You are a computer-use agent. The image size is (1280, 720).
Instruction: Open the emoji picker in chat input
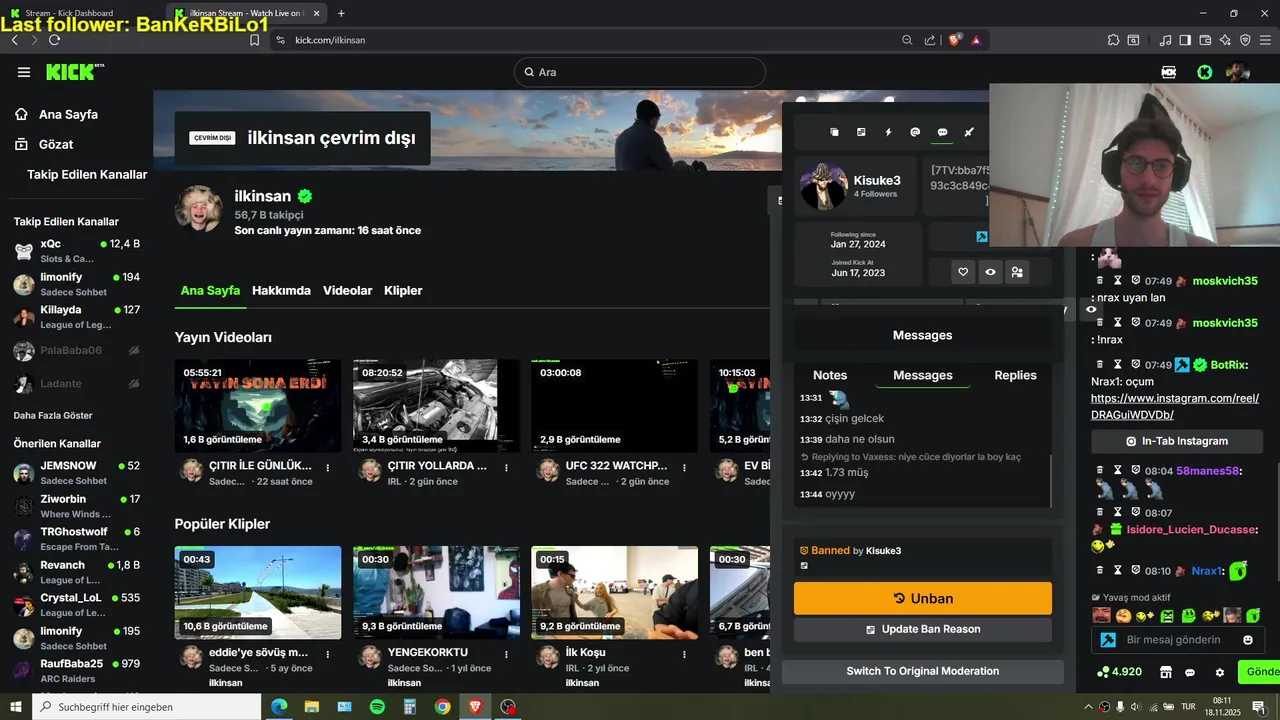pos(1248,640)
